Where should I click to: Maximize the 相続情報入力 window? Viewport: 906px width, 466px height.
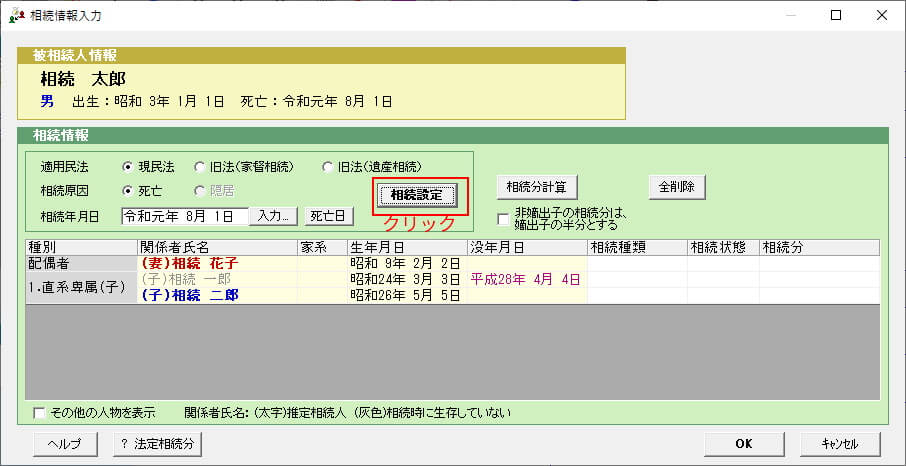pyautogui.click(x=836, y=16)
